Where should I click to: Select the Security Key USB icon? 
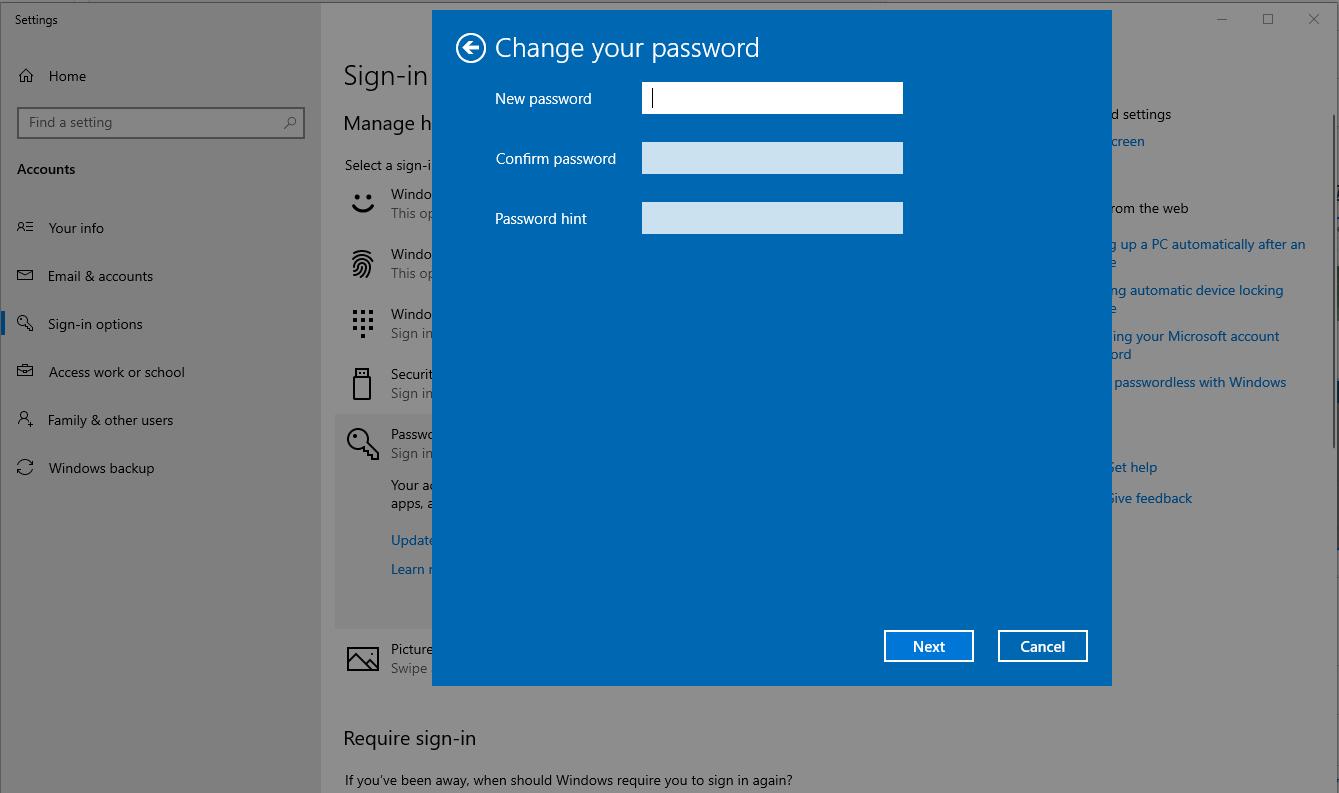coord(362,383)
